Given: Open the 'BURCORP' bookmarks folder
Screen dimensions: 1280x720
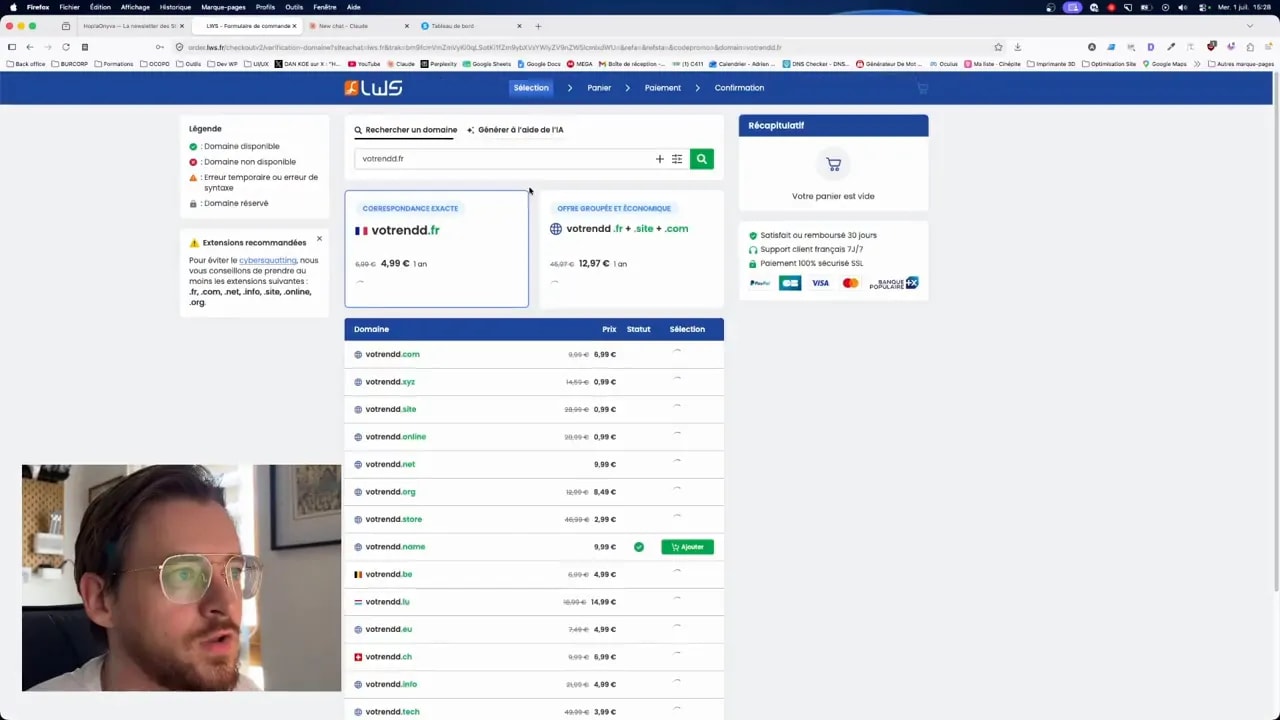Looking at the screenshot, I should 69,64.
